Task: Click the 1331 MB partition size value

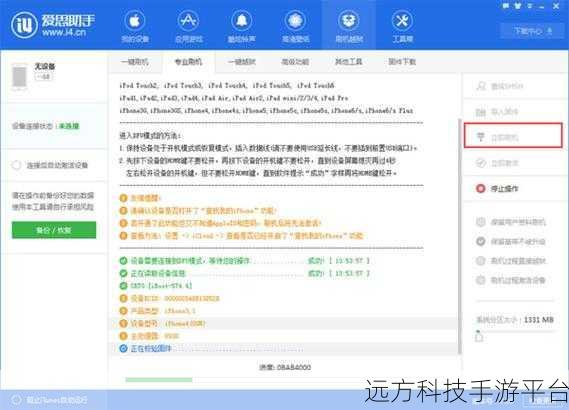Action: pos(539,320)
